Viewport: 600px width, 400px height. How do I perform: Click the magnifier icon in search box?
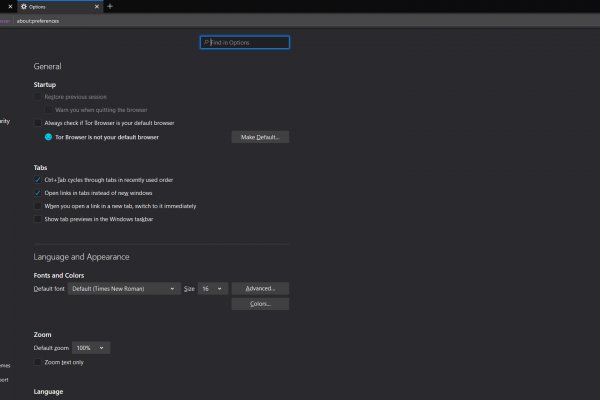pyautogui.click(x=206, y=43)
